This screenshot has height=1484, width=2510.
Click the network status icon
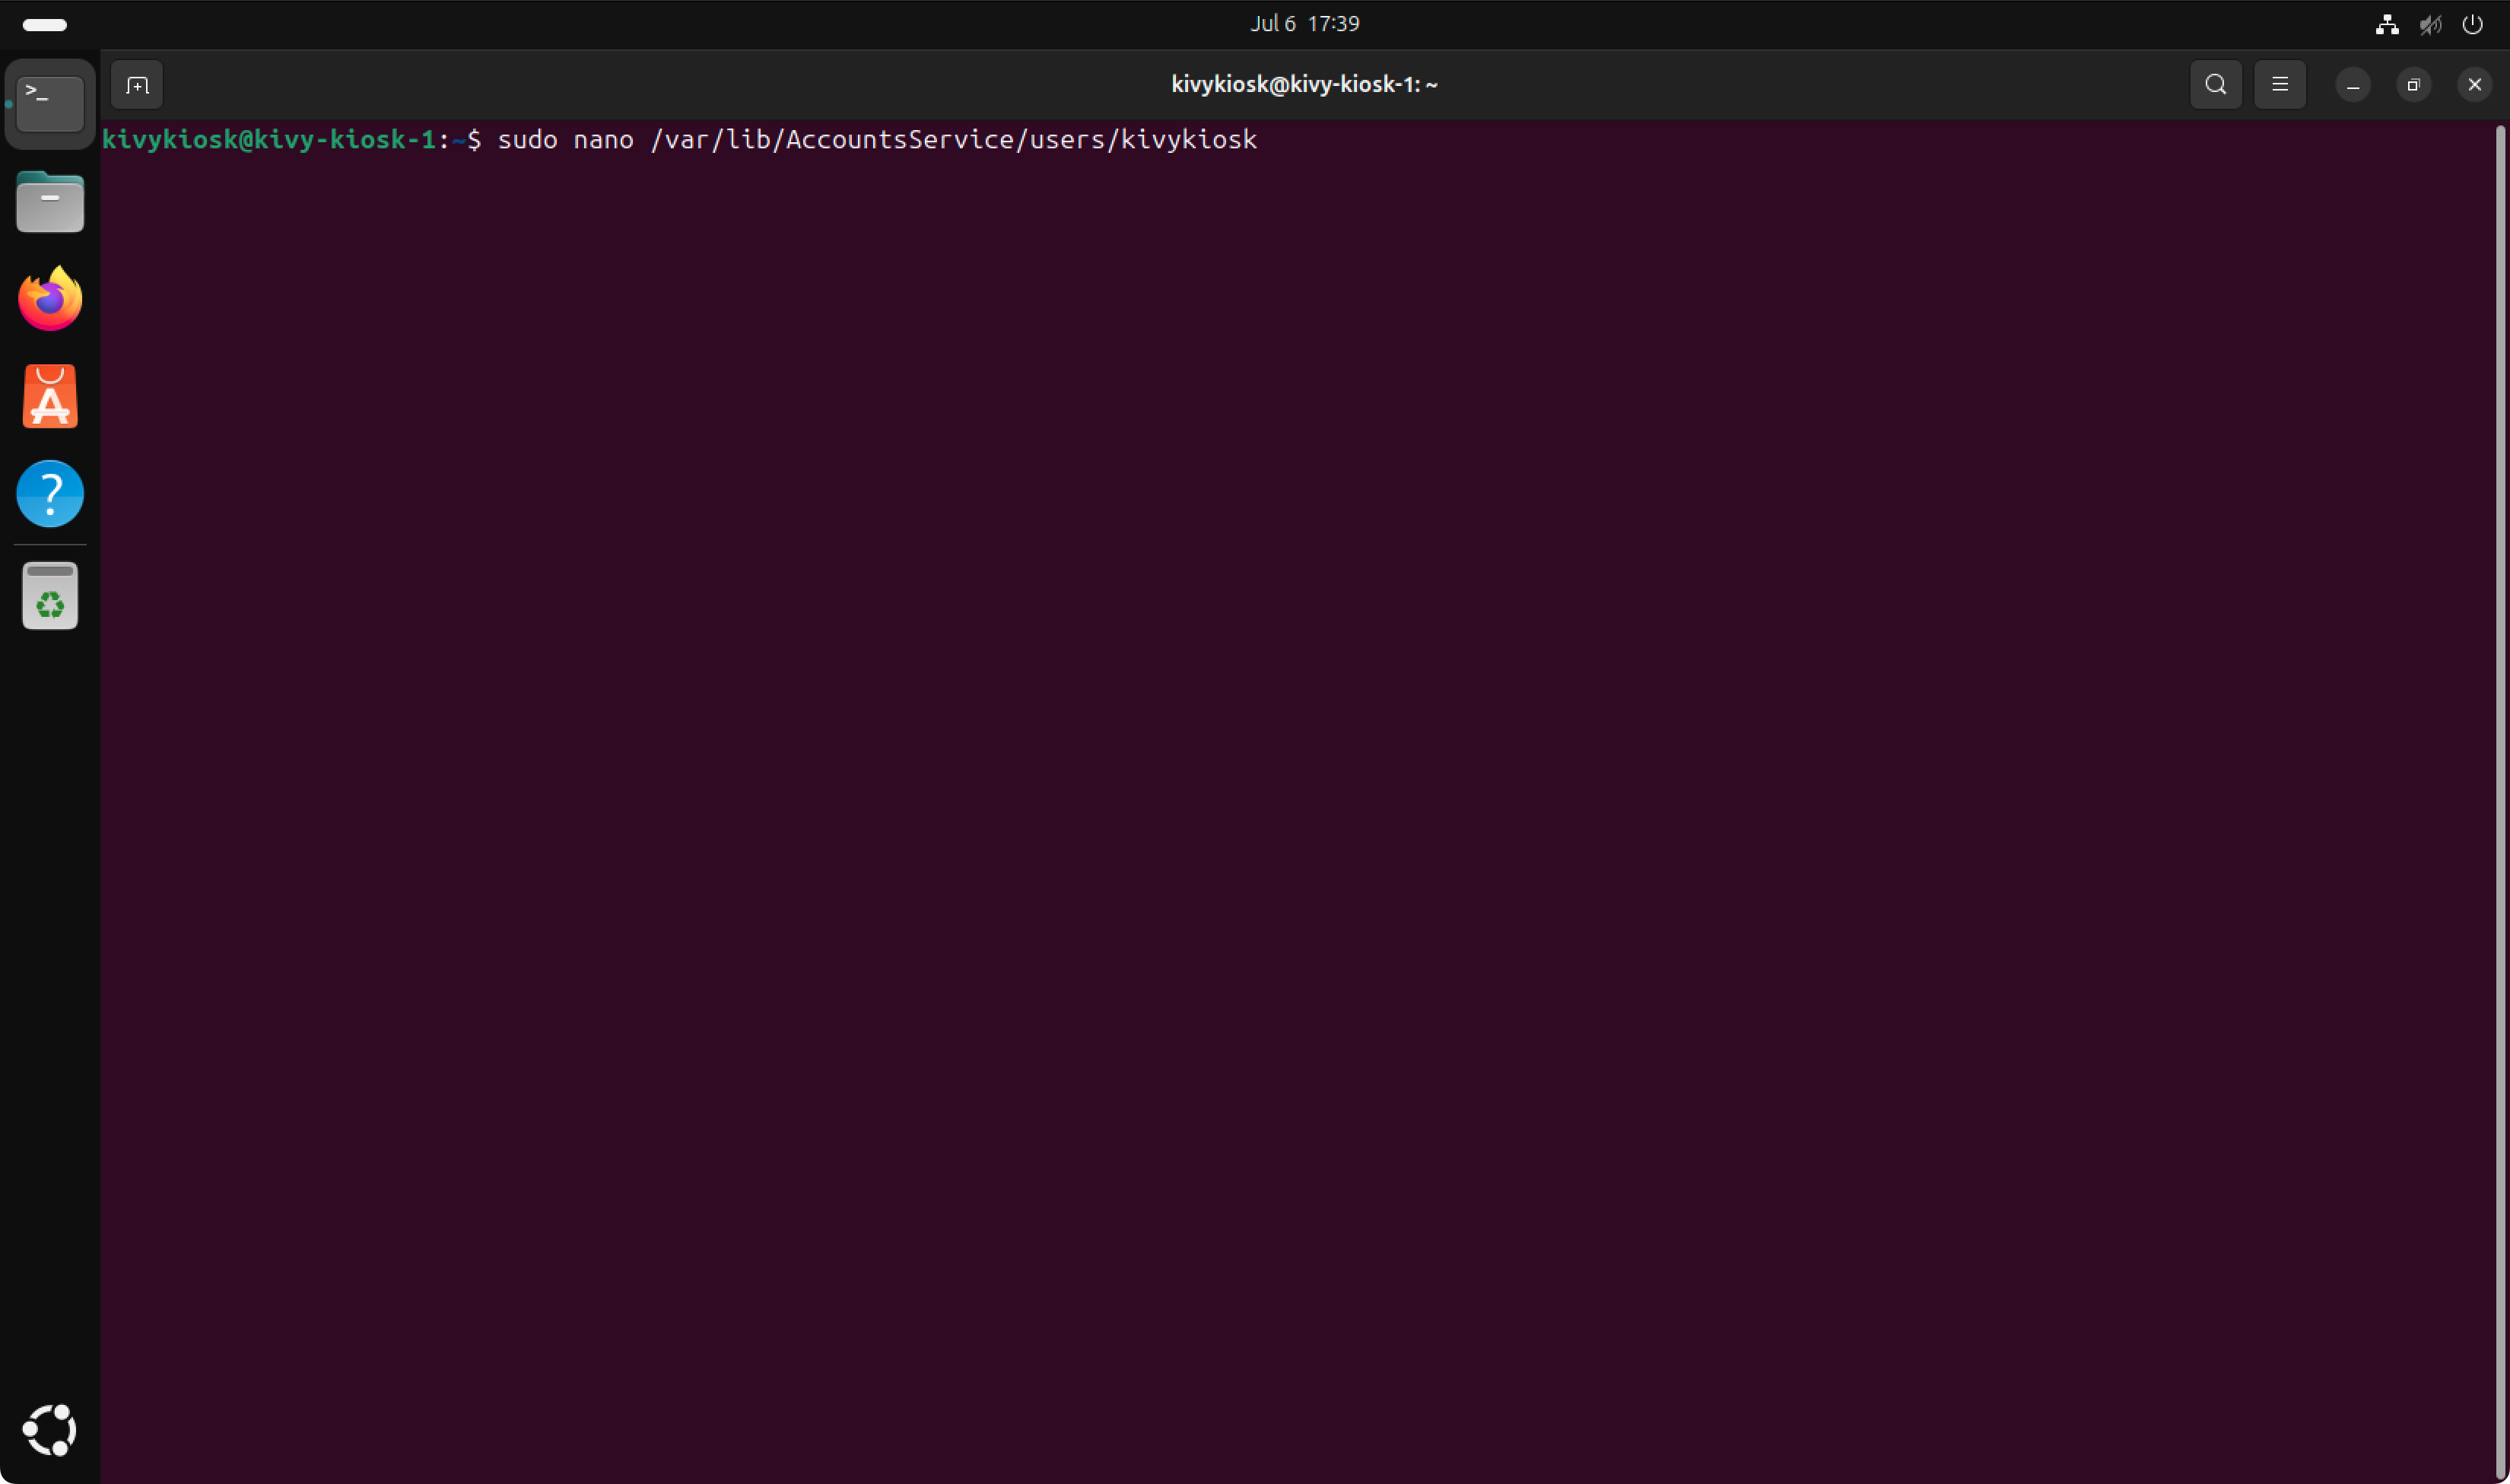[x=2387, y=25]
